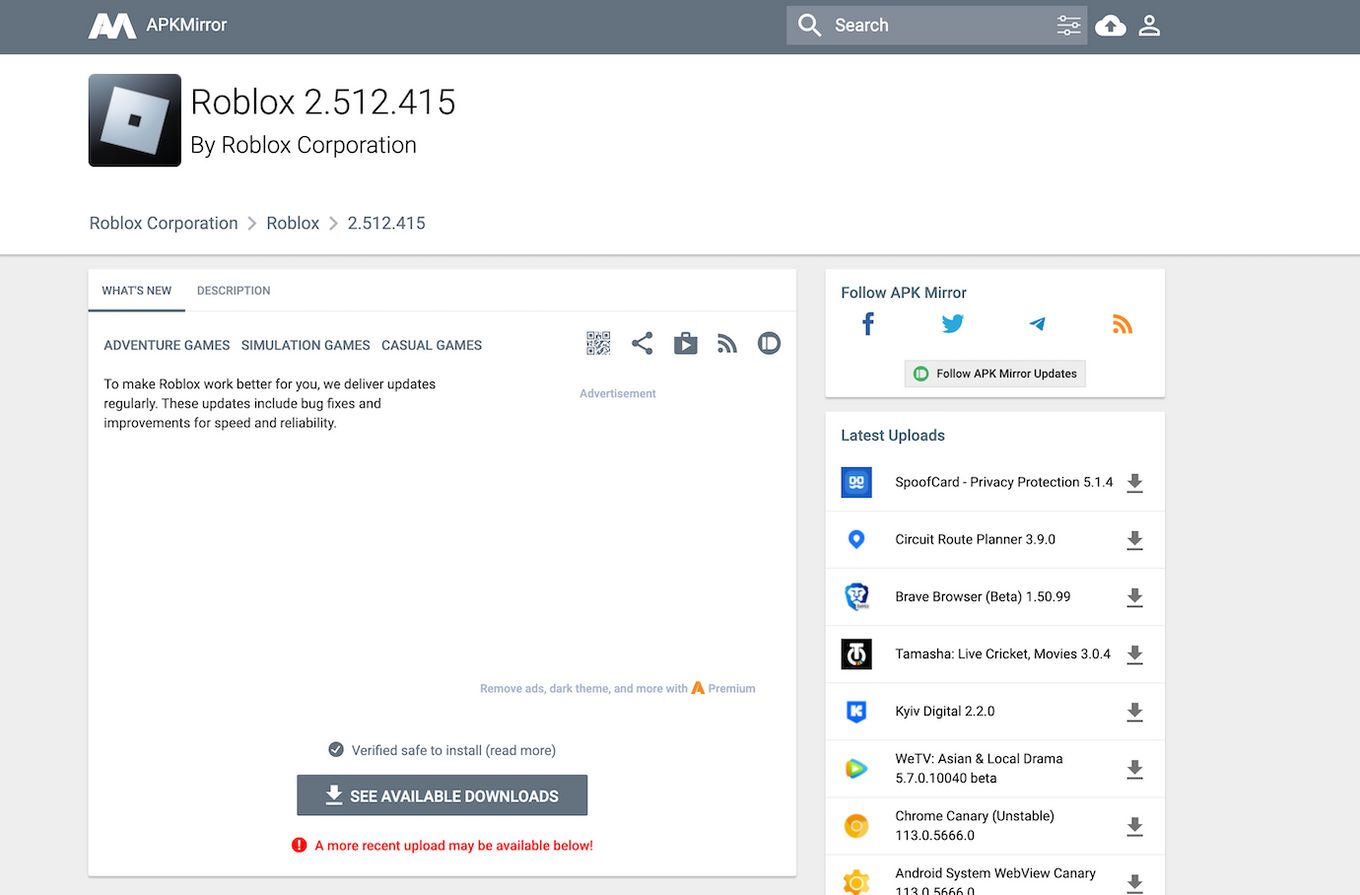Viewport: 1360px width, 895px height.
Task: Click the Circuit Route Planner app icon
Action: tap(856, 540)
